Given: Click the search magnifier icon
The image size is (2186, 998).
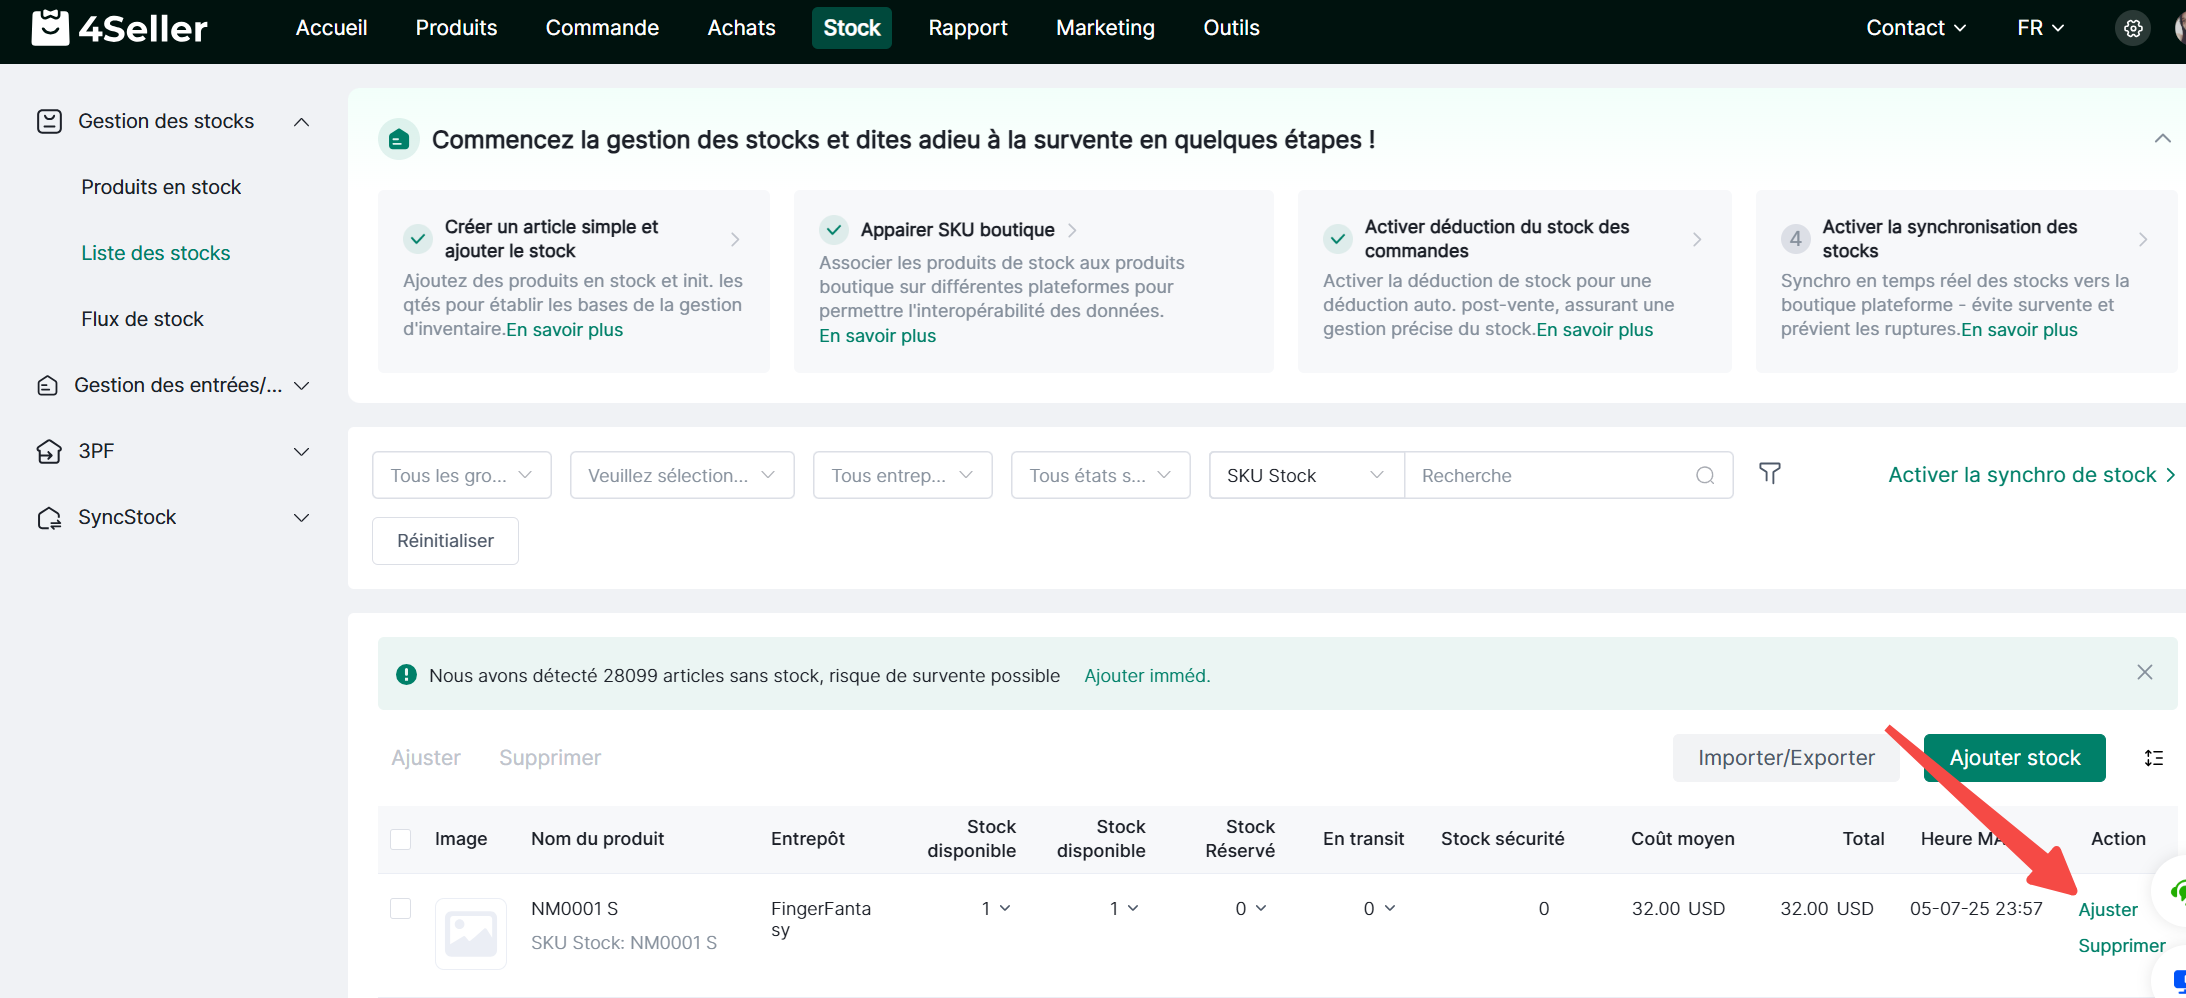Looking at the screenshot, I should click(x=1705, y=476).
